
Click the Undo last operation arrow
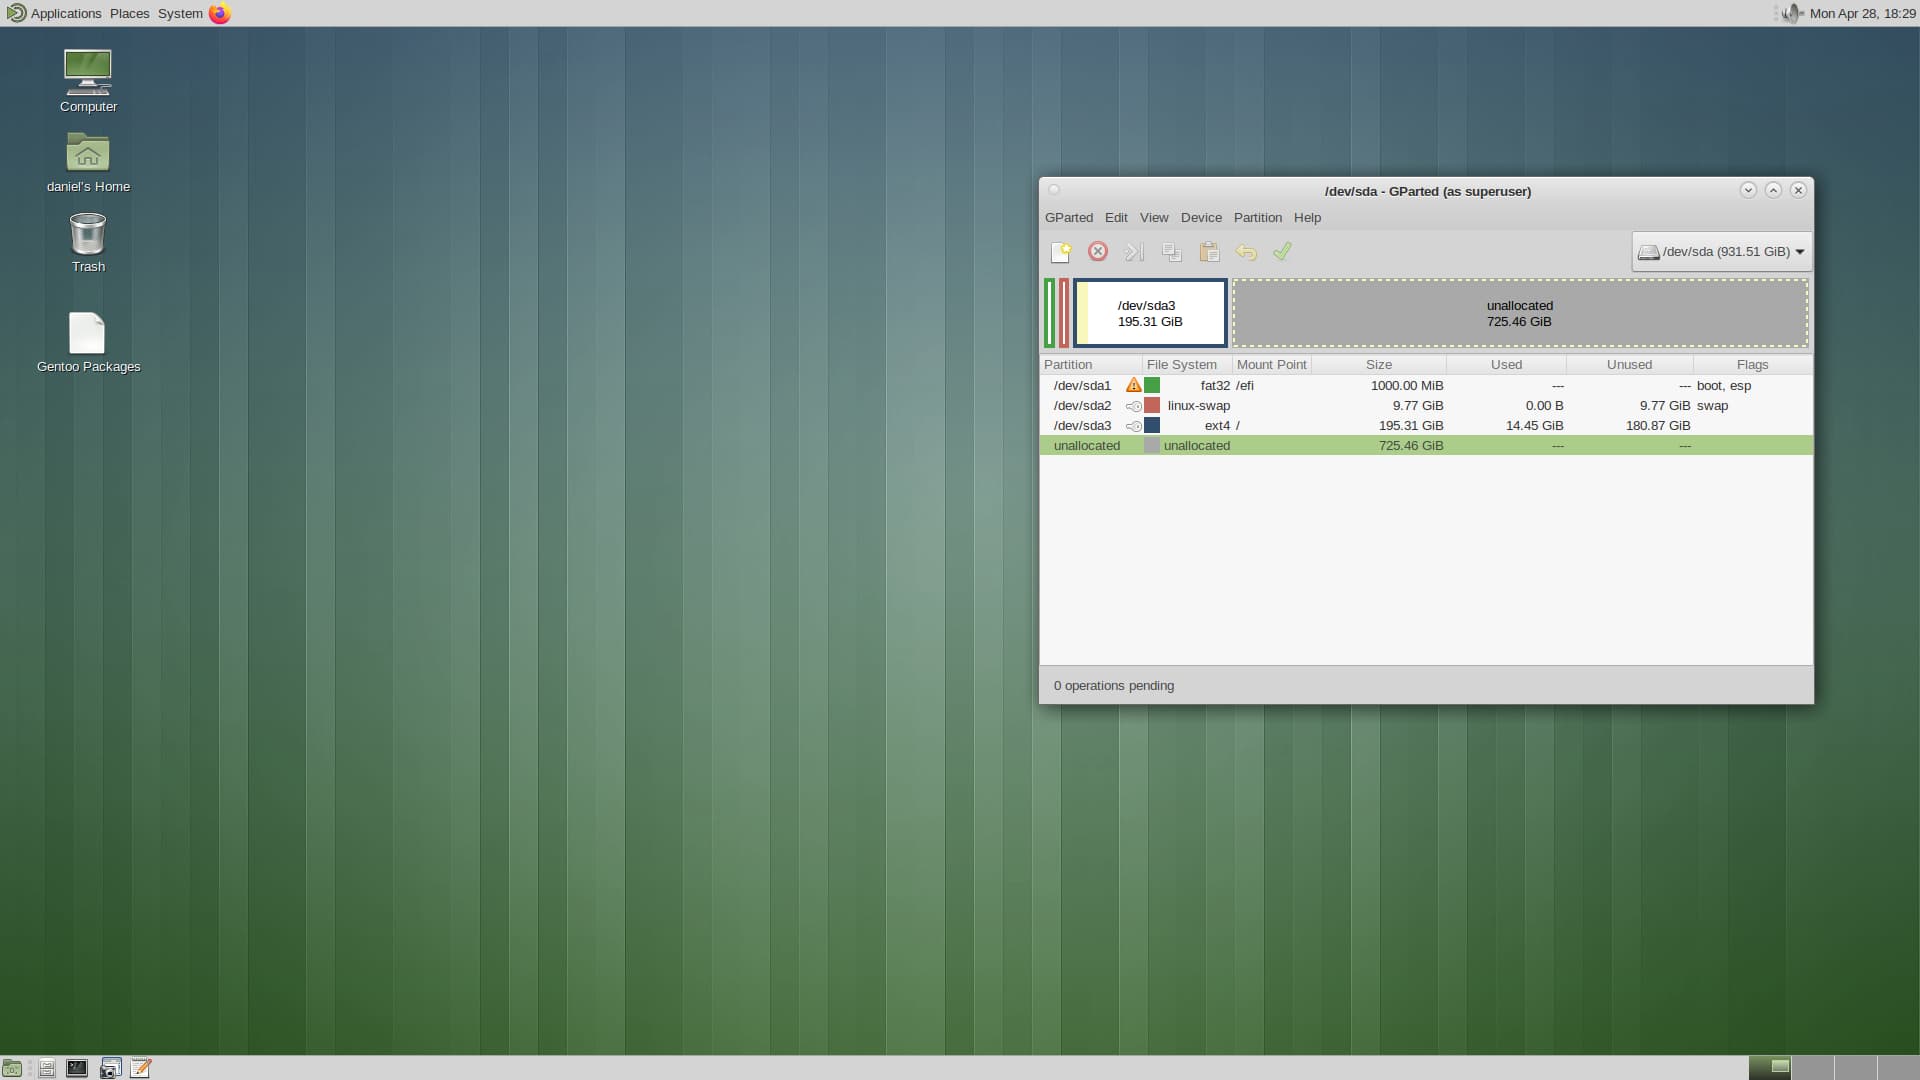1246,252
